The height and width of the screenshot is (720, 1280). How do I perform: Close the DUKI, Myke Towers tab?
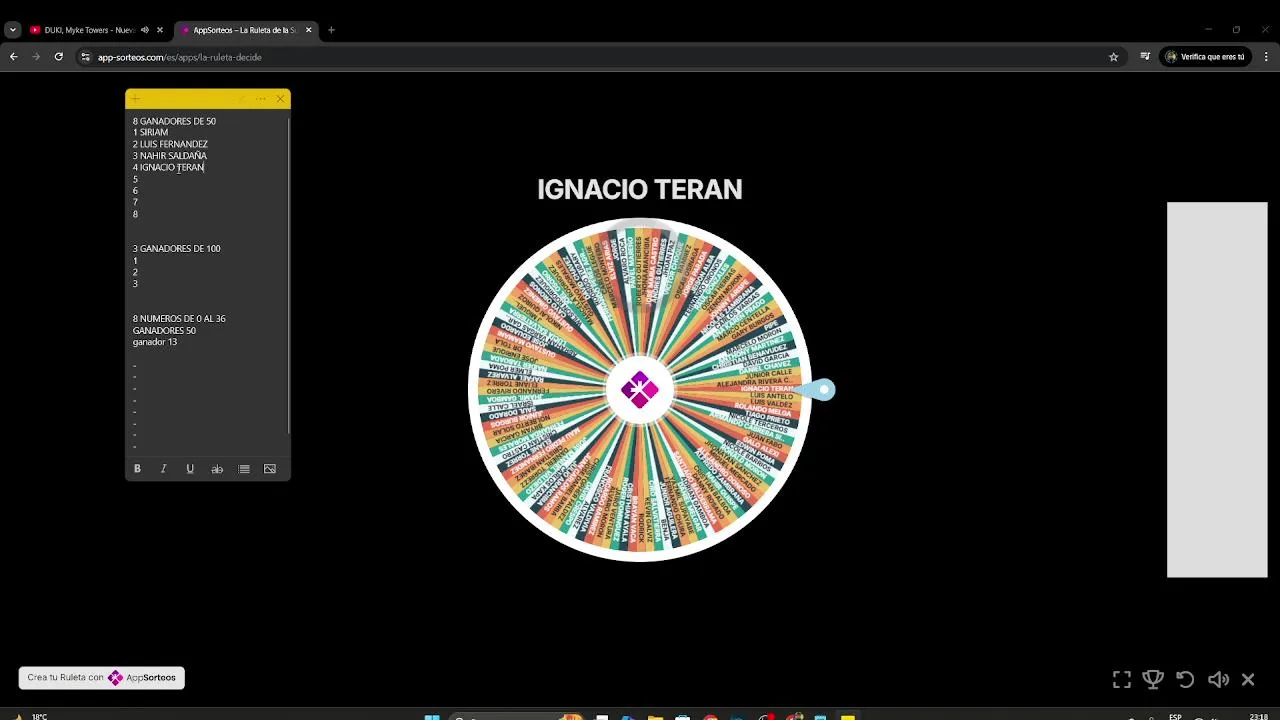point(160,30)
